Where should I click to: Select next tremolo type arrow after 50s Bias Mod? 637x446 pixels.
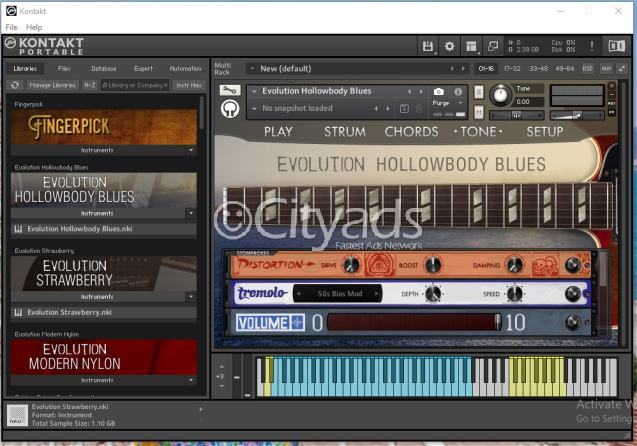376,294
